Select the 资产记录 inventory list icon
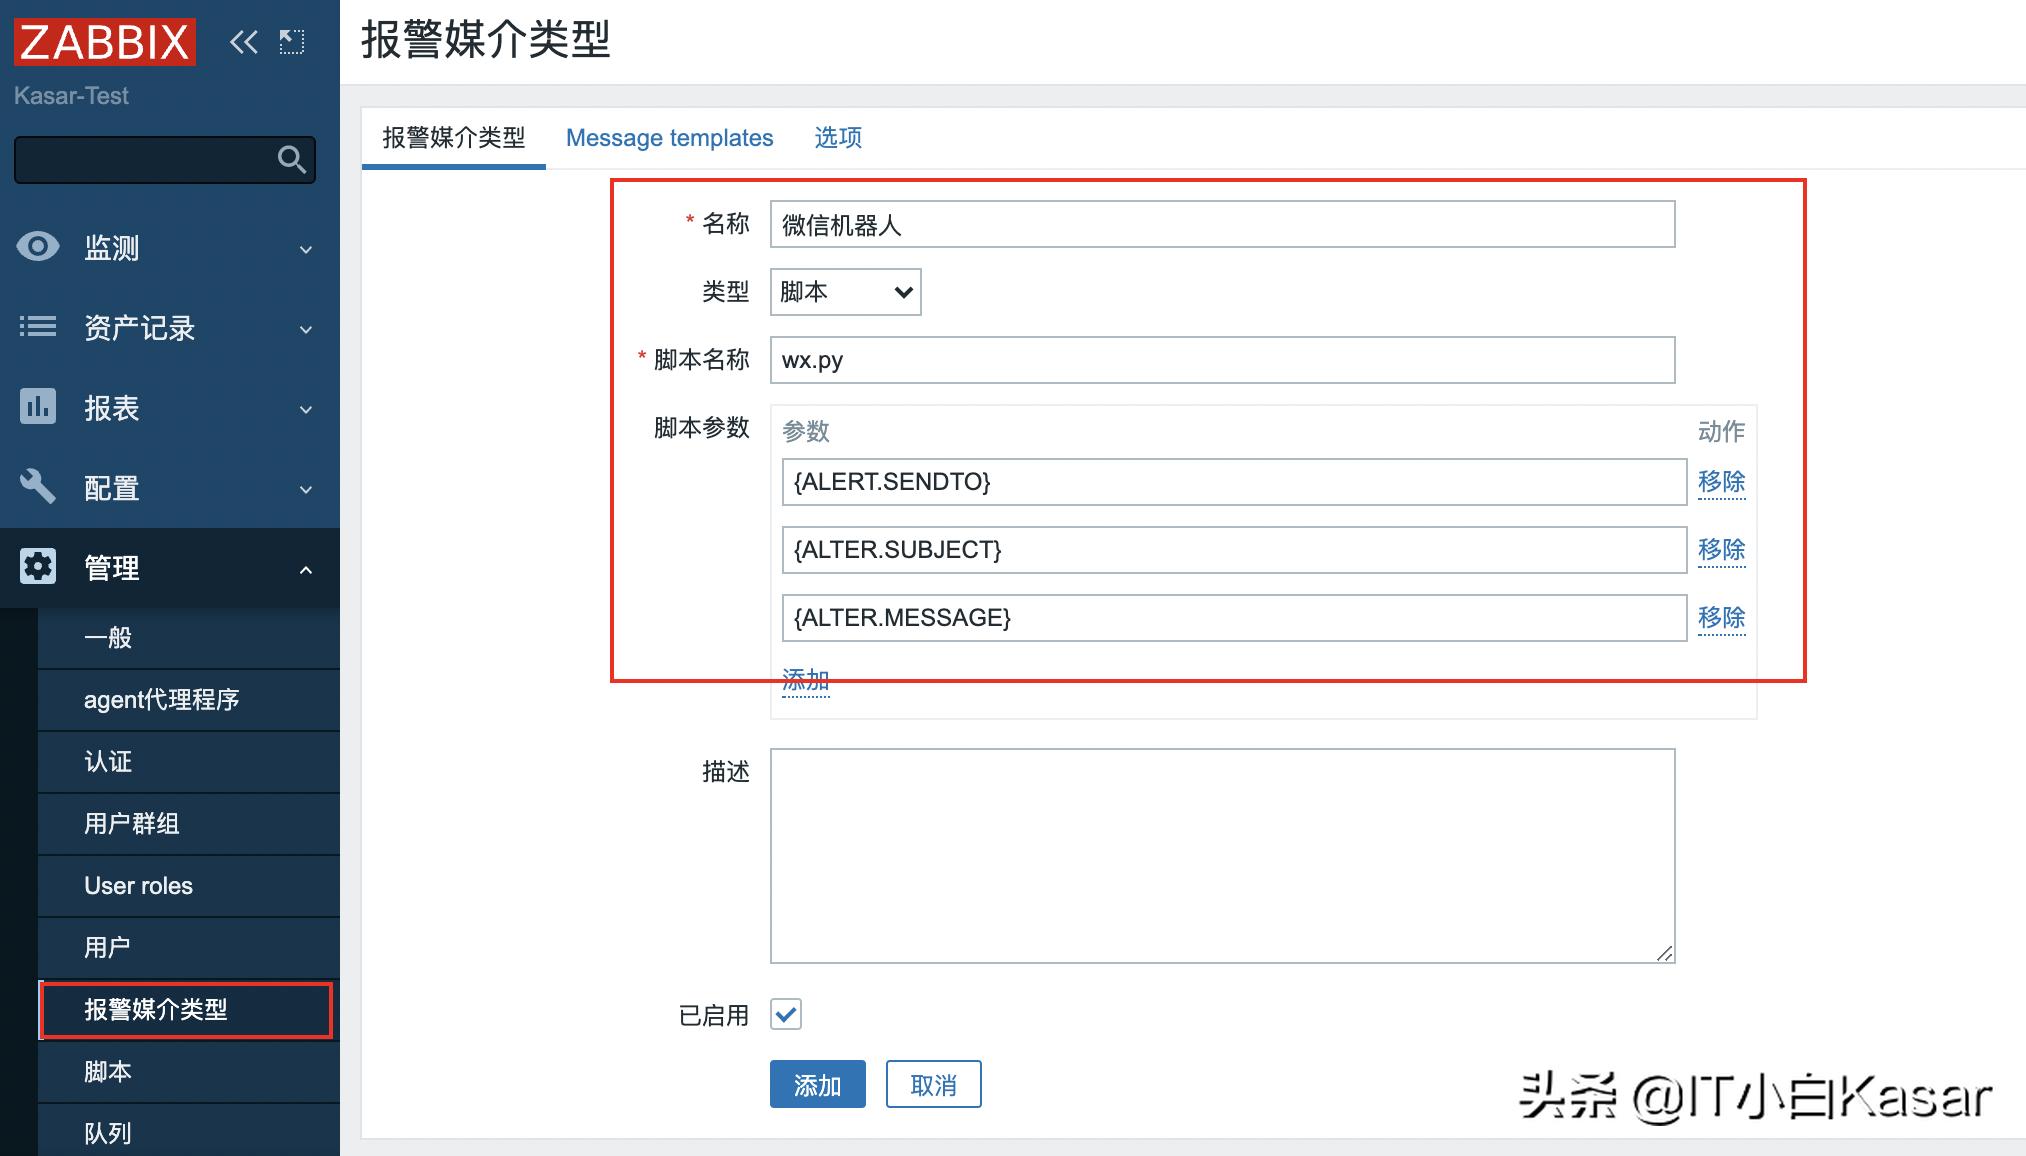The height and width of the screenshot is (1156, 2026). 37,328
